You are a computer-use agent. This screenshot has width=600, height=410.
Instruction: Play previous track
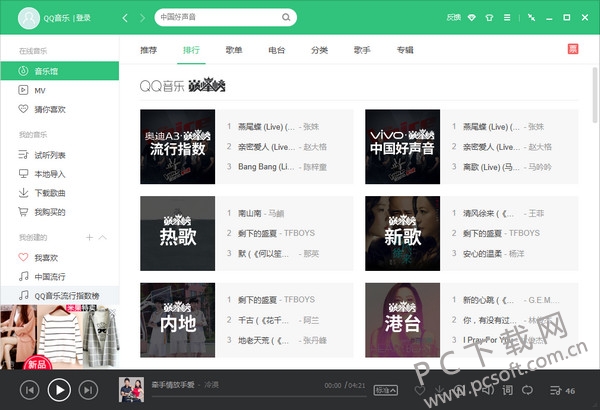click(29, 390)
